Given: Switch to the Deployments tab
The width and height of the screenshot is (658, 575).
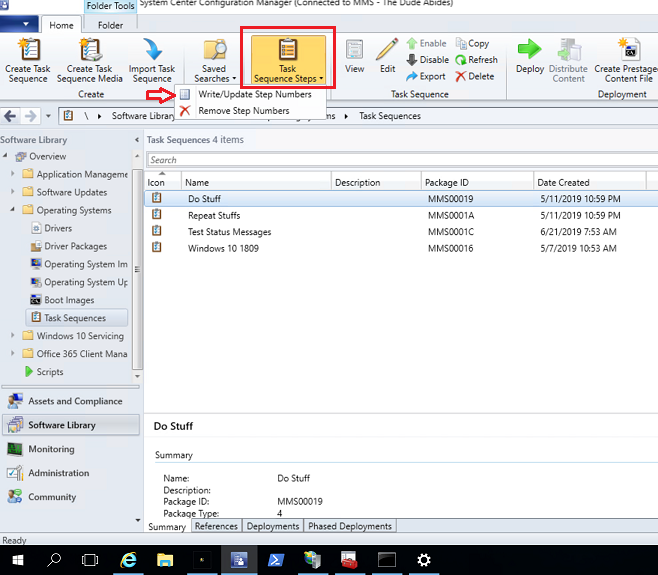Looking at the screenshot, I should [273, 526].
